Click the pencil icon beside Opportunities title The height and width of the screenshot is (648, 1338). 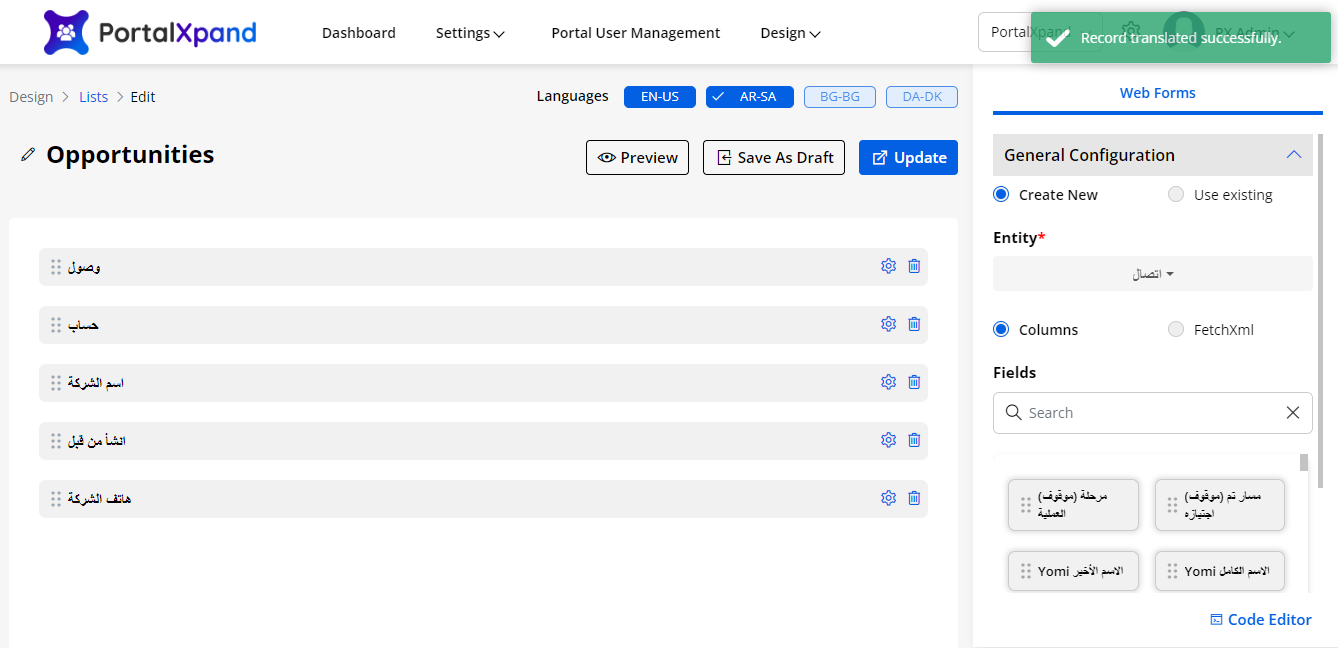click(28, 154)
